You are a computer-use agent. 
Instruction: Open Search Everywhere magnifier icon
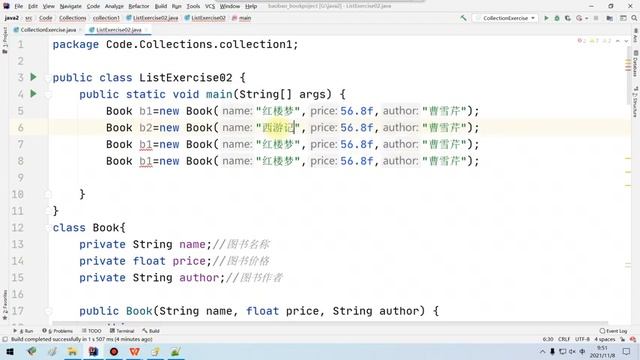634,18
